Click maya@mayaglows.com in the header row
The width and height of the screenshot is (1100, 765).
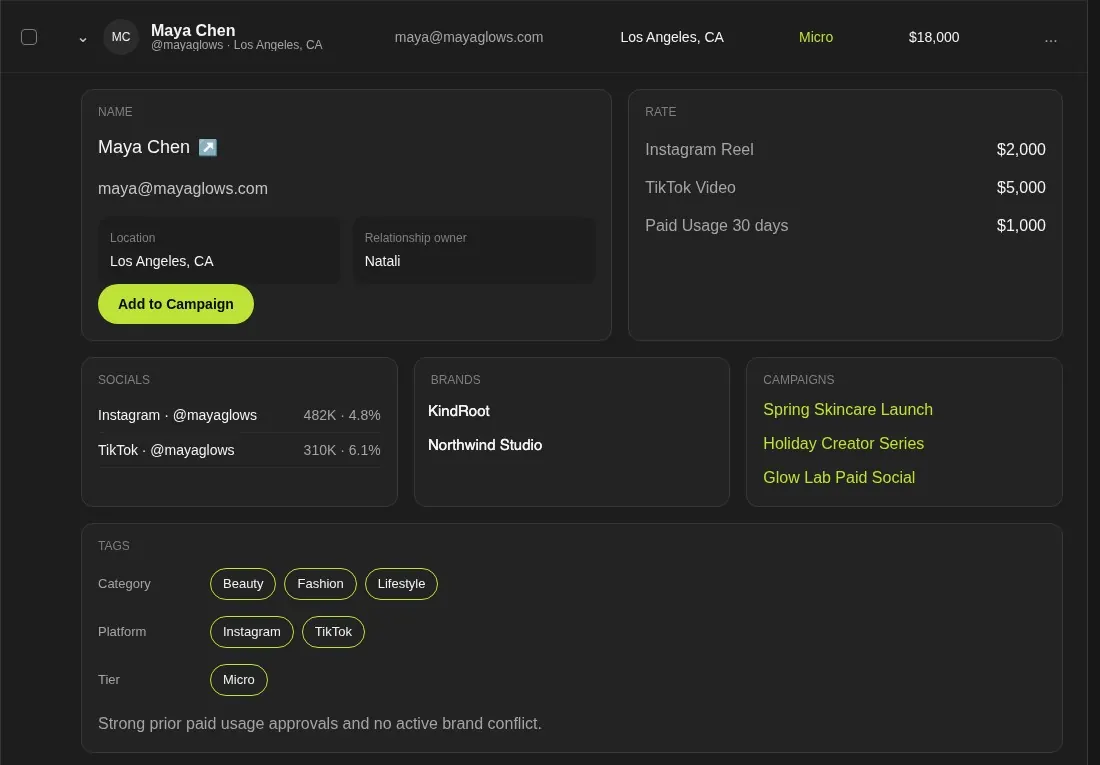pos(469,37)
